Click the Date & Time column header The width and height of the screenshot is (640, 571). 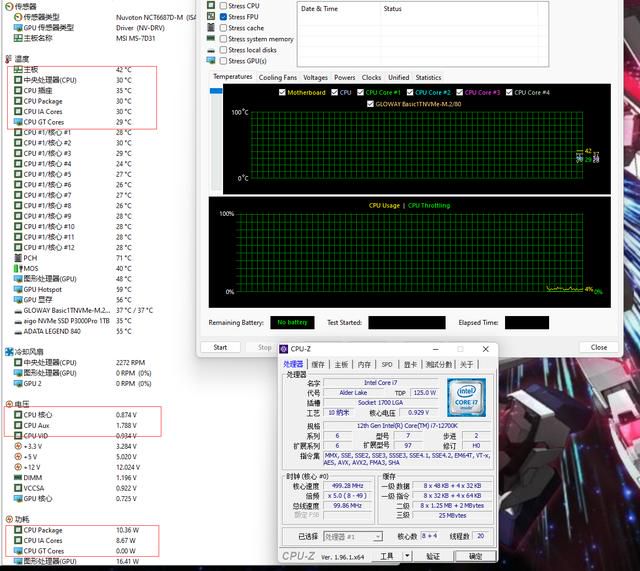coord(319,9)
